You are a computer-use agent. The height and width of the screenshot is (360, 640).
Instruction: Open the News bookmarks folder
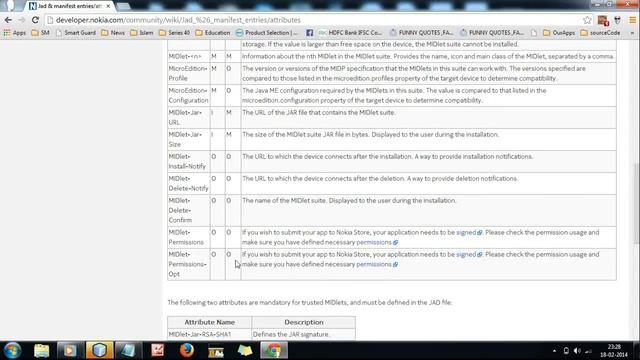(x=113, y=33)
